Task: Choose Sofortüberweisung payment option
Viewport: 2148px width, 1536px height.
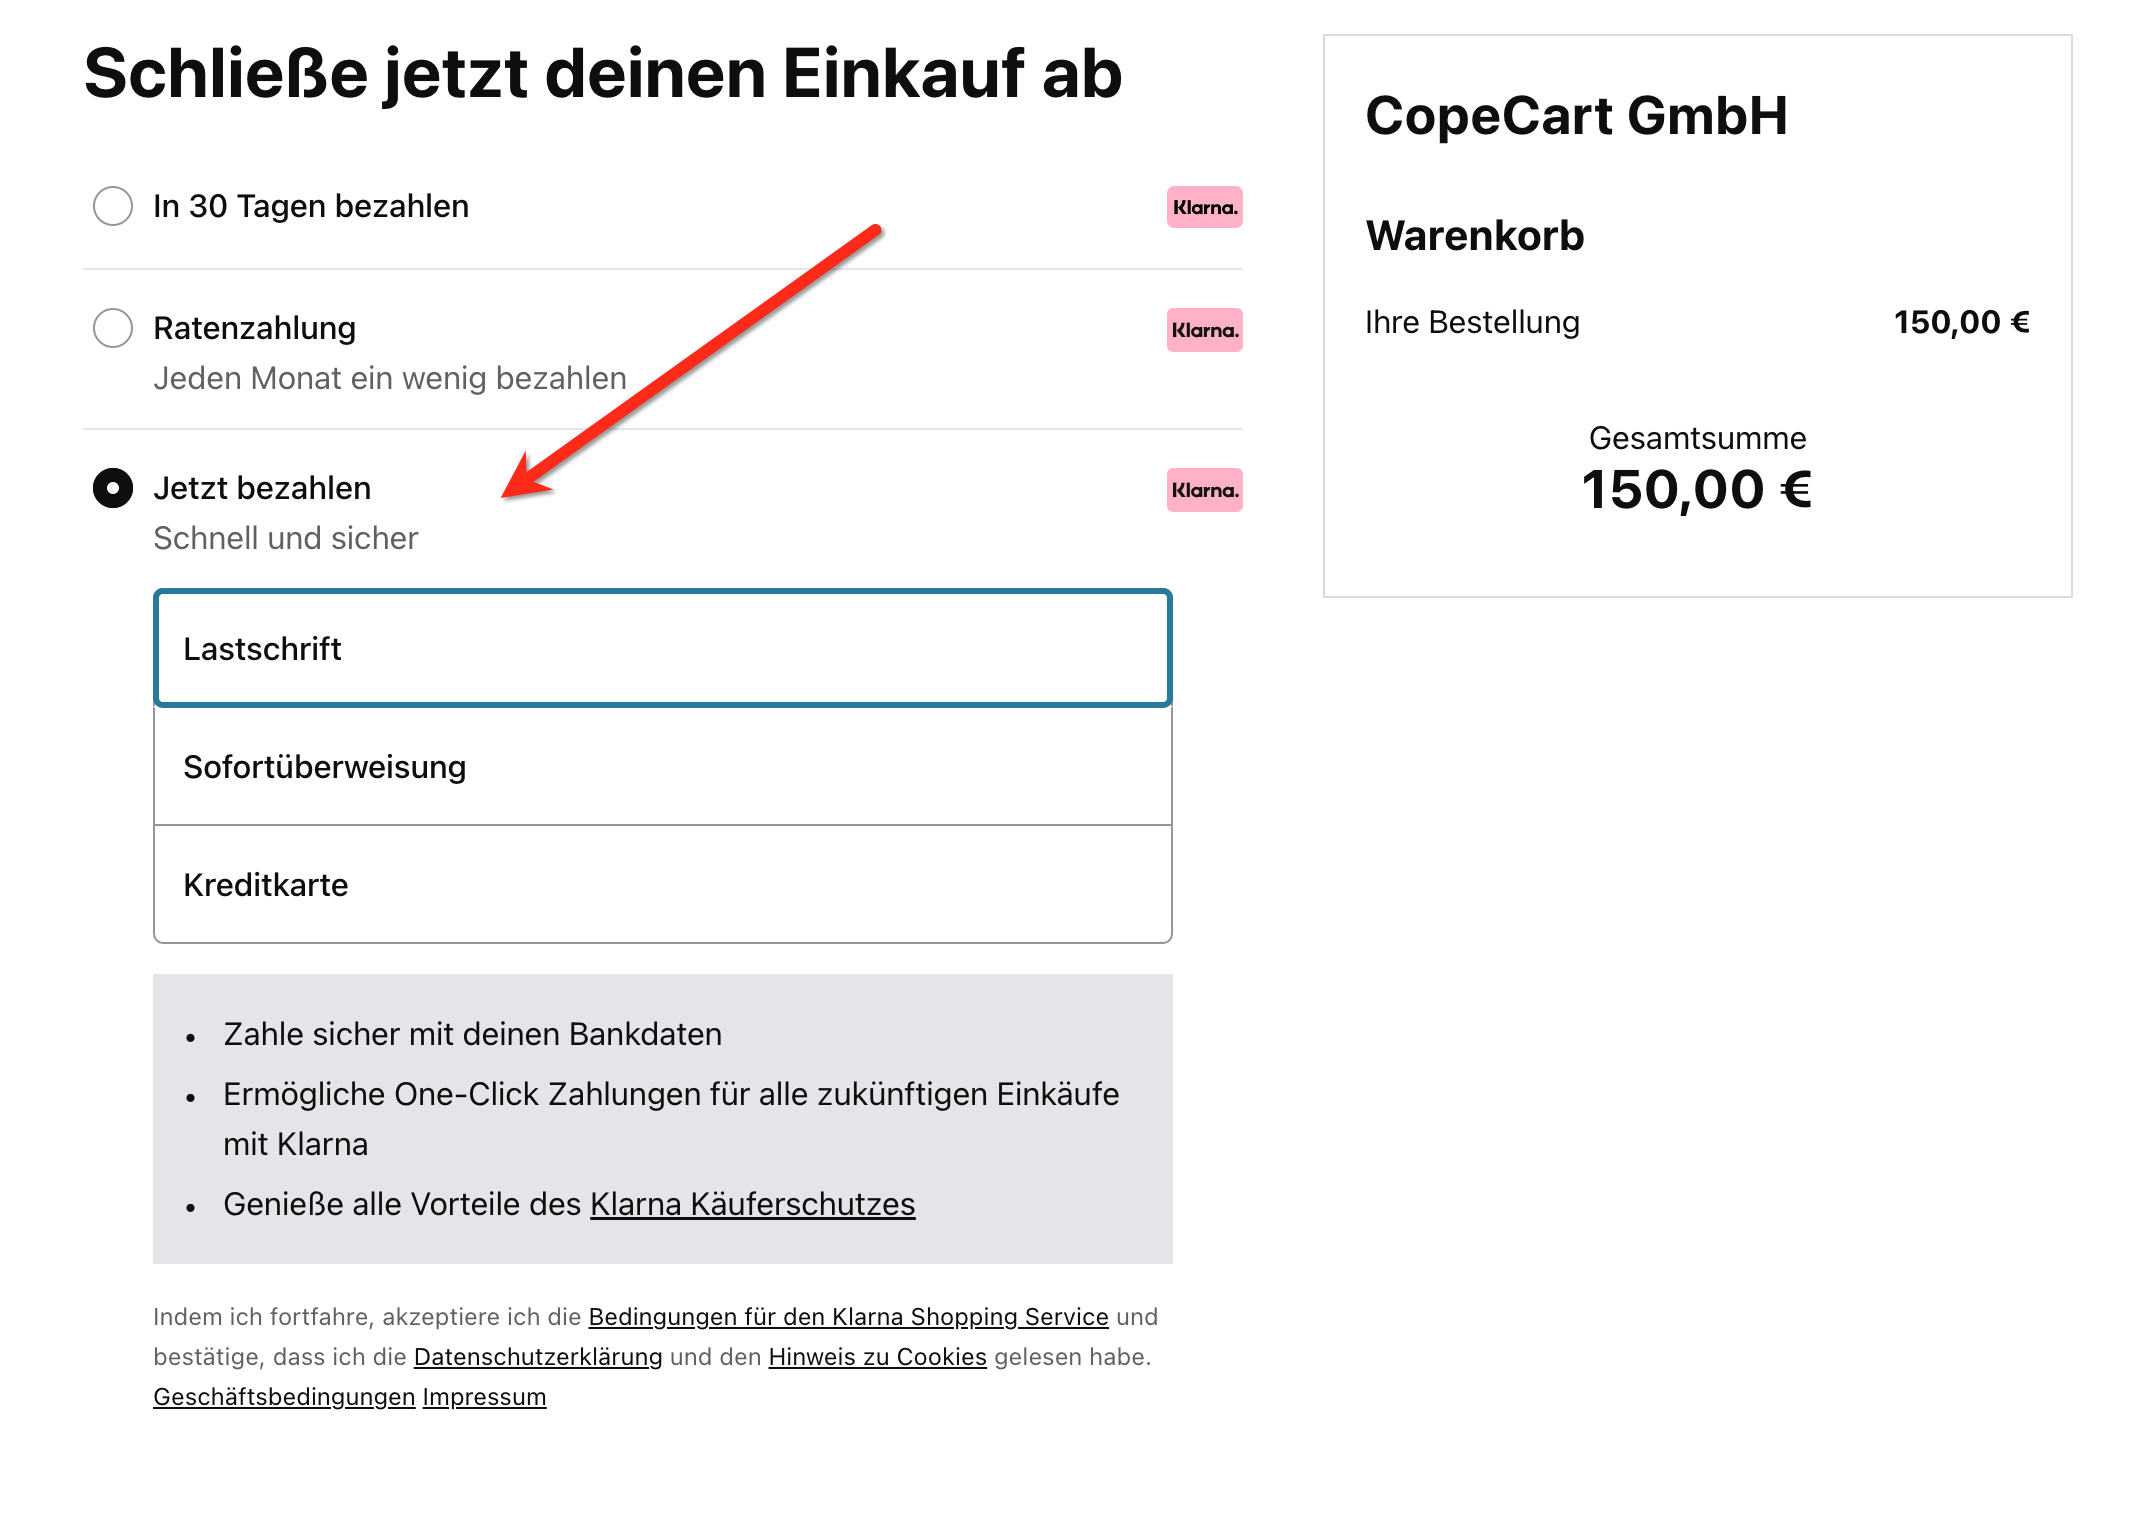Action: tap(662, 767)
